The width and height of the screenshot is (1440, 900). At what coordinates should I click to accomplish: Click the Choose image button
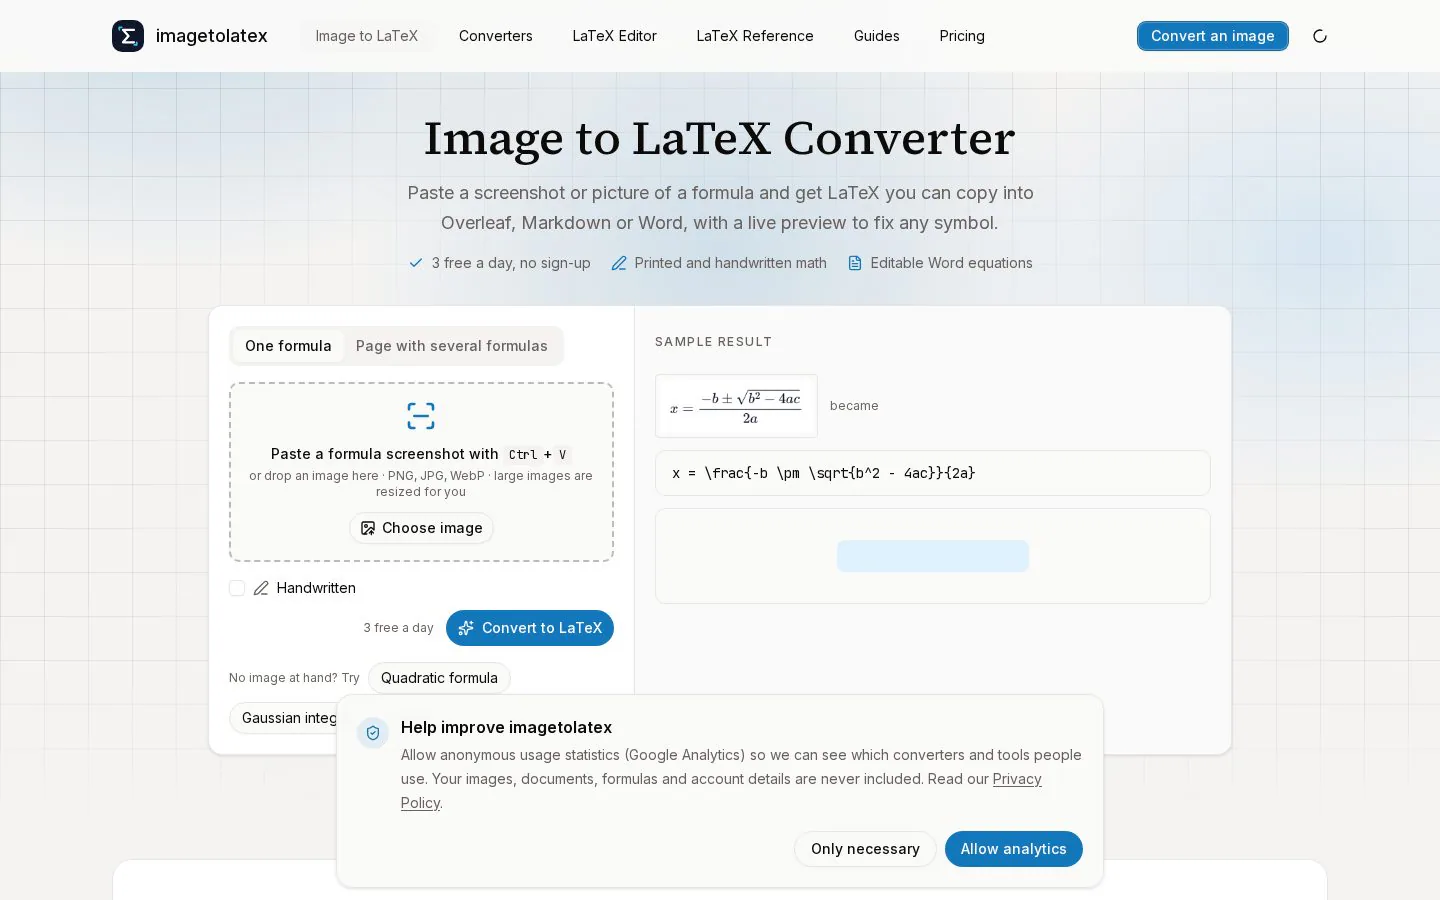[x=421, y=528]
